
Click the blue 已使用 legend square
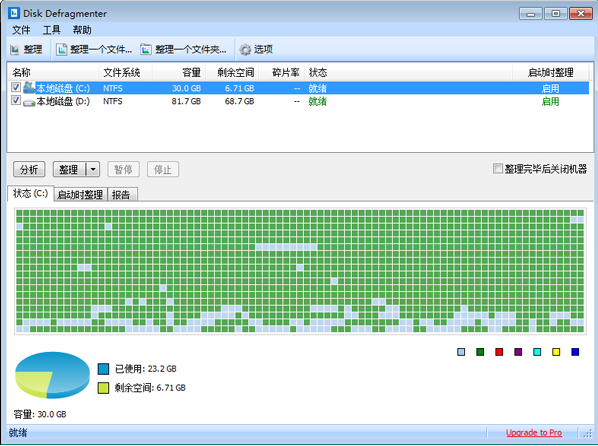[103, 369]
